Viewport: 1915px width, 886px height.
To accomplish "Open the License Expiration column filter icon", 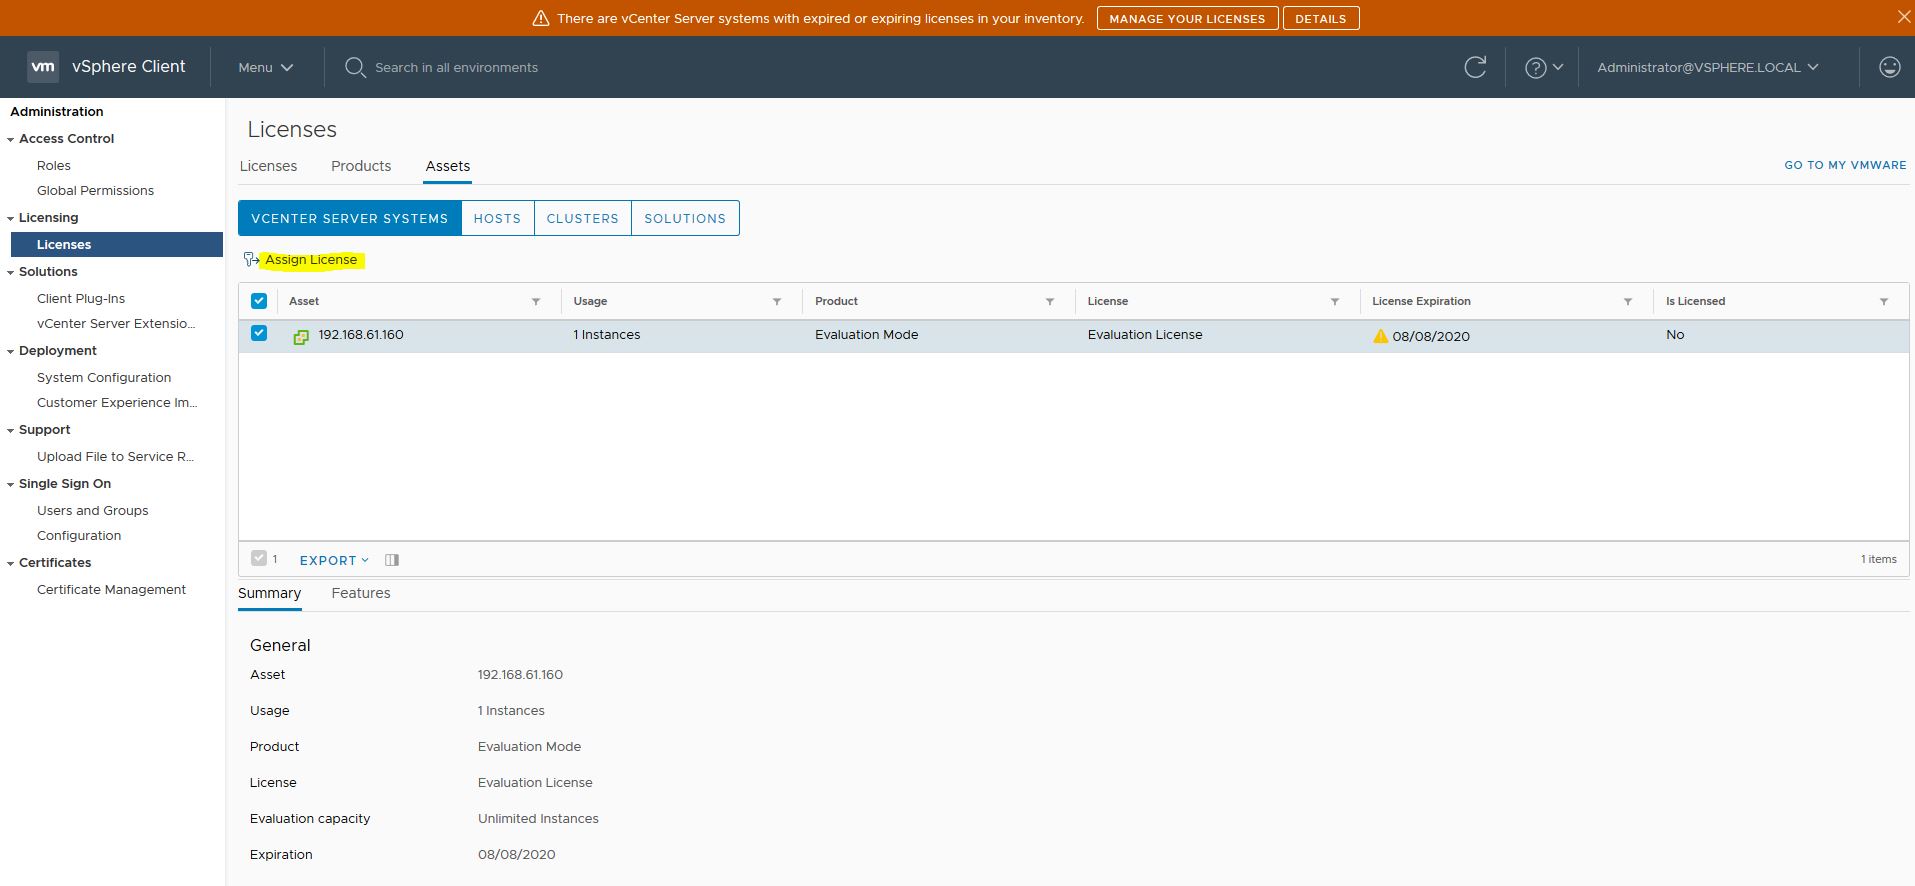I will pyautogui.click(x=1628, y=301).
